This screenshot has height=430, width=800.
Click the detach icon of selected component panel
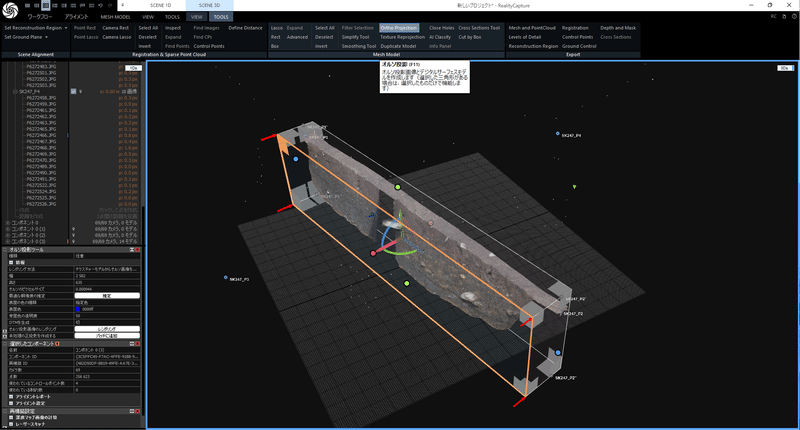coord(132,344)
